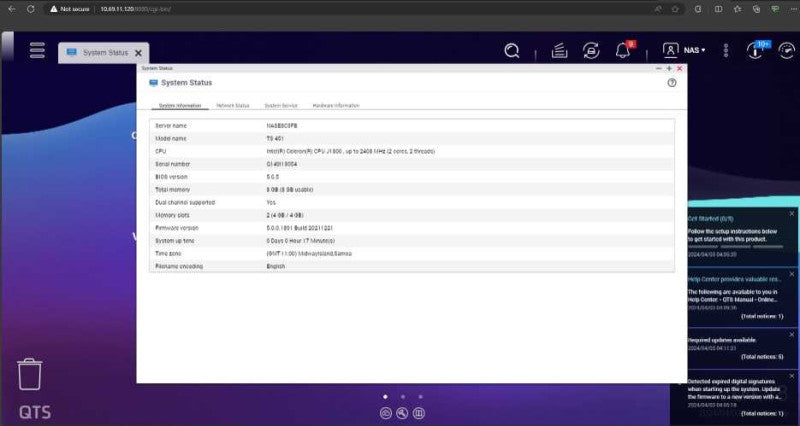
Task: Click the Time zone Midway Island value
Action: pos(309,254)
